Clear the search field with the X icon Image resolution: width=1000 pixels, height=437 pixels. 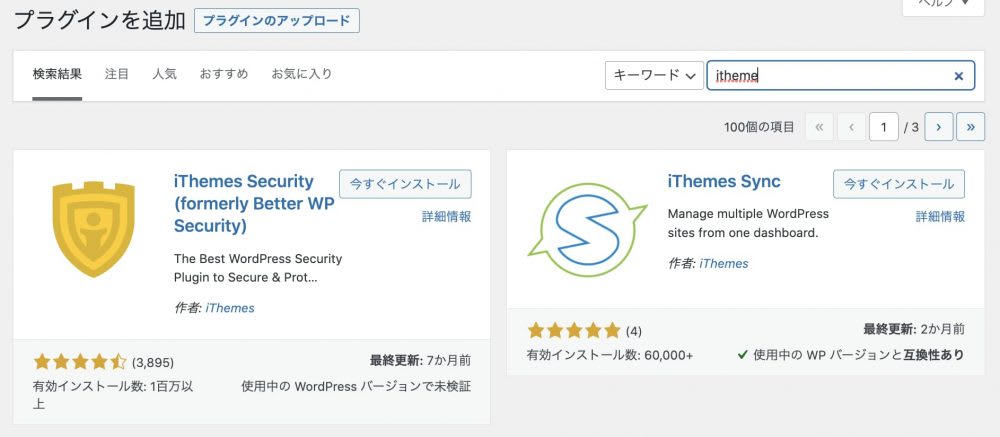(x=958, y=76)
